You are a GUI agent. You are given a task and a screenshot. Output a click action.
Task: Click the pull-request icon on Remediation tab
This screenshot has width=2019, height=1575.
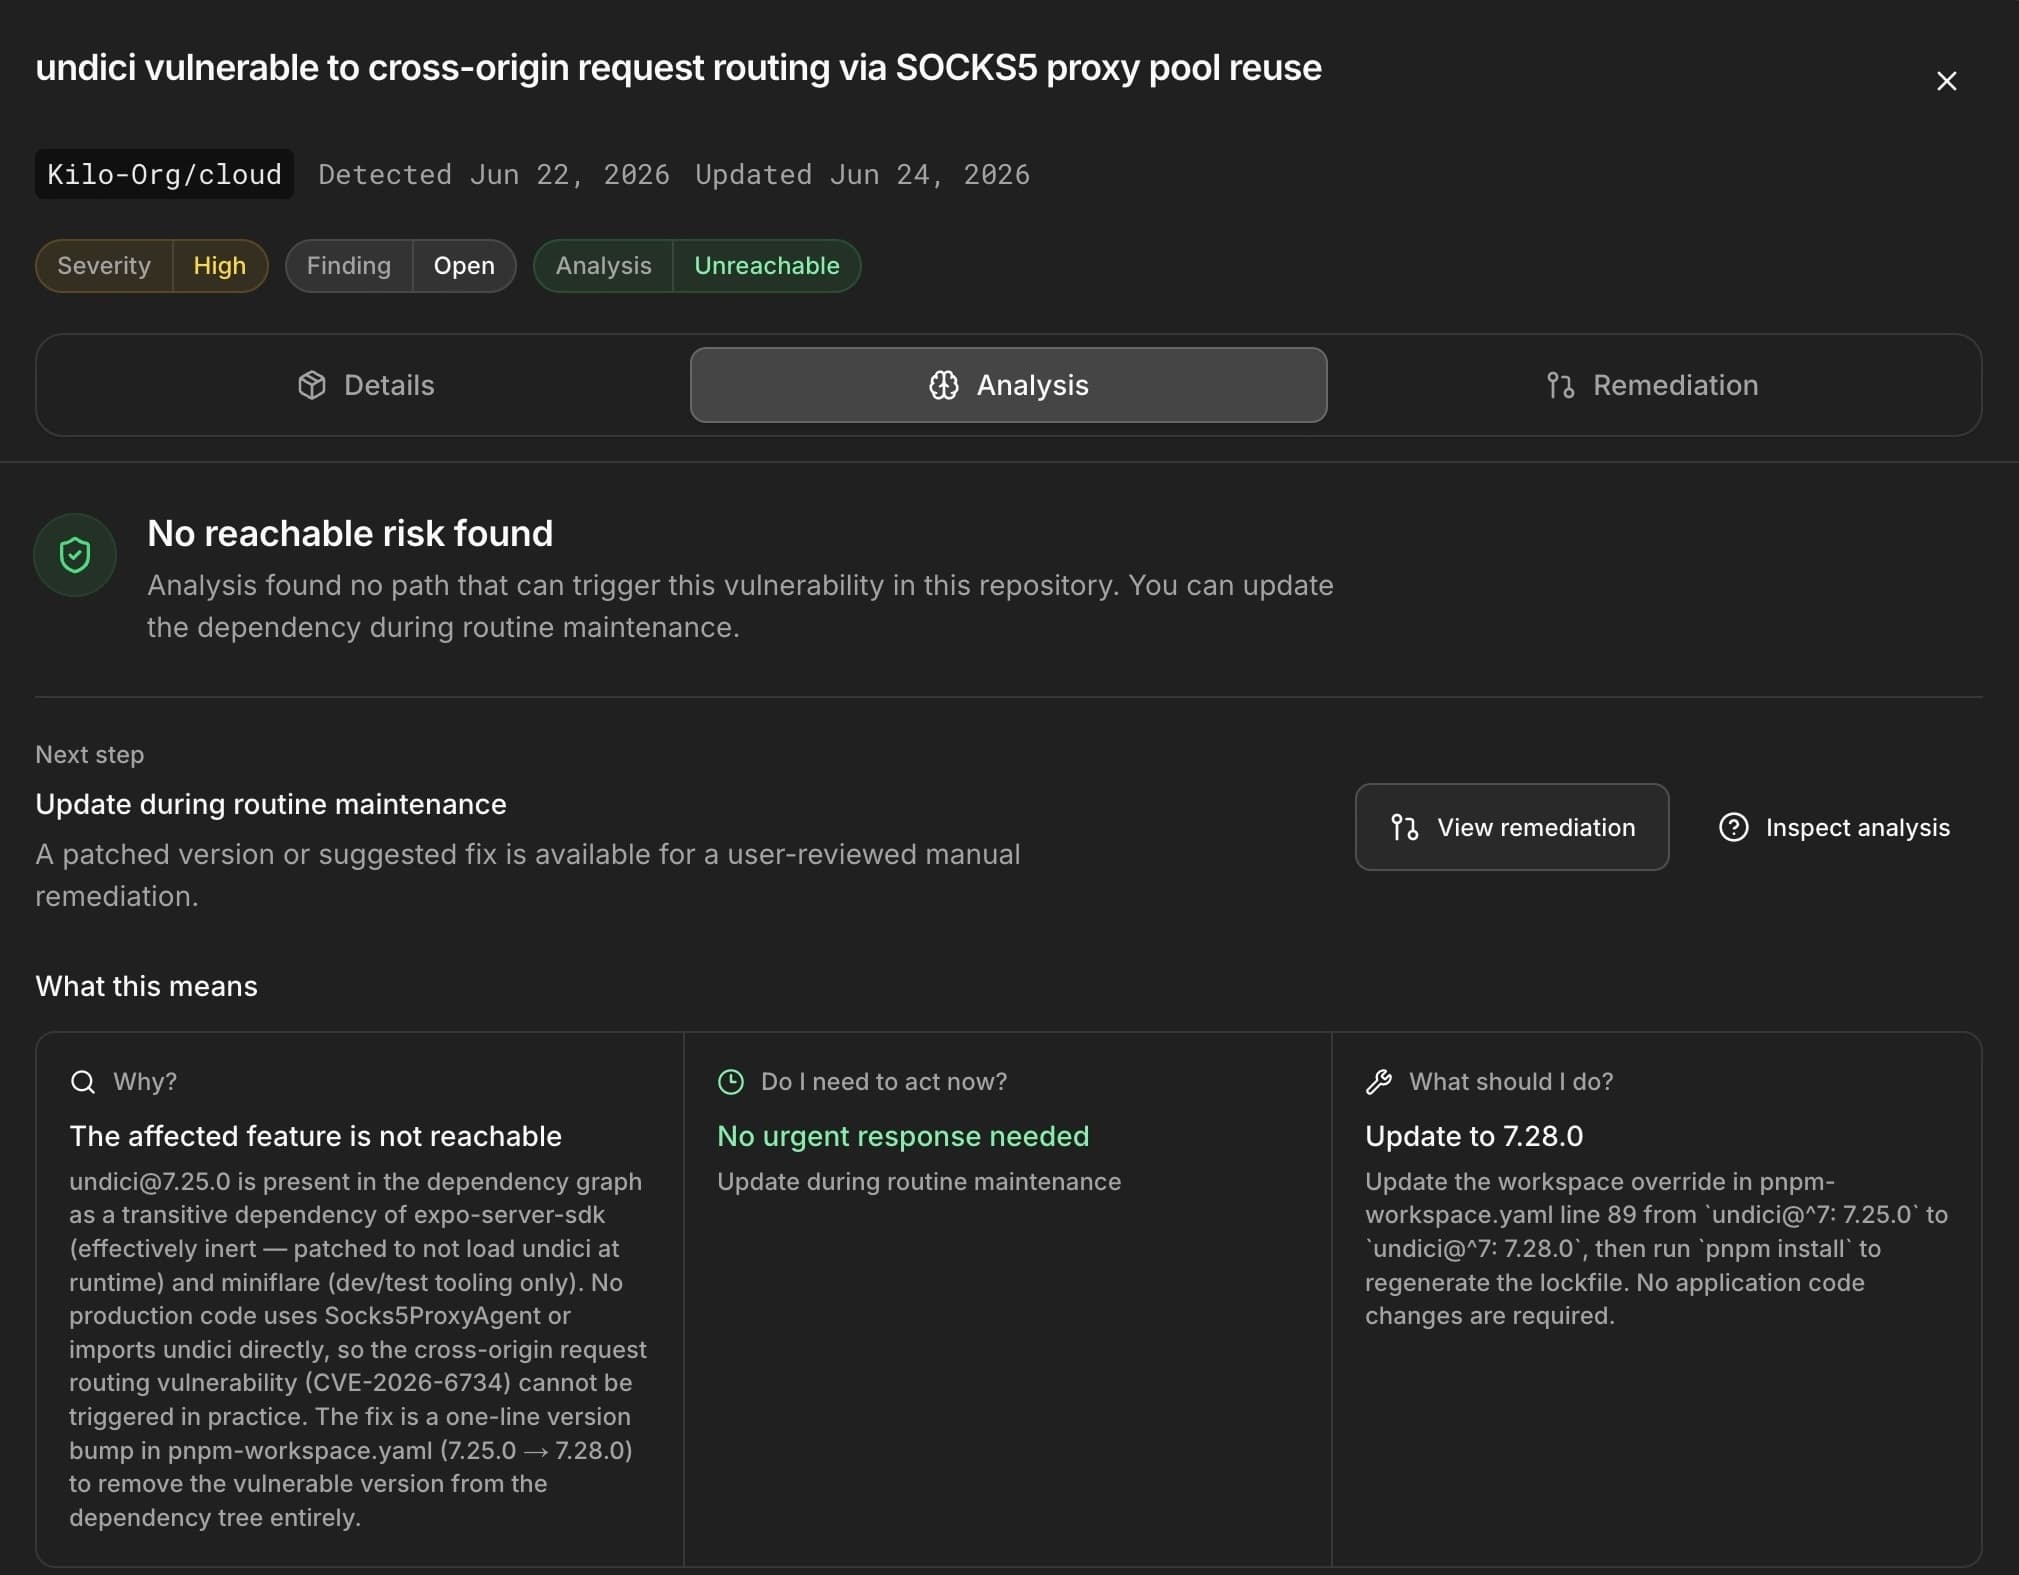pos(1560,385)
